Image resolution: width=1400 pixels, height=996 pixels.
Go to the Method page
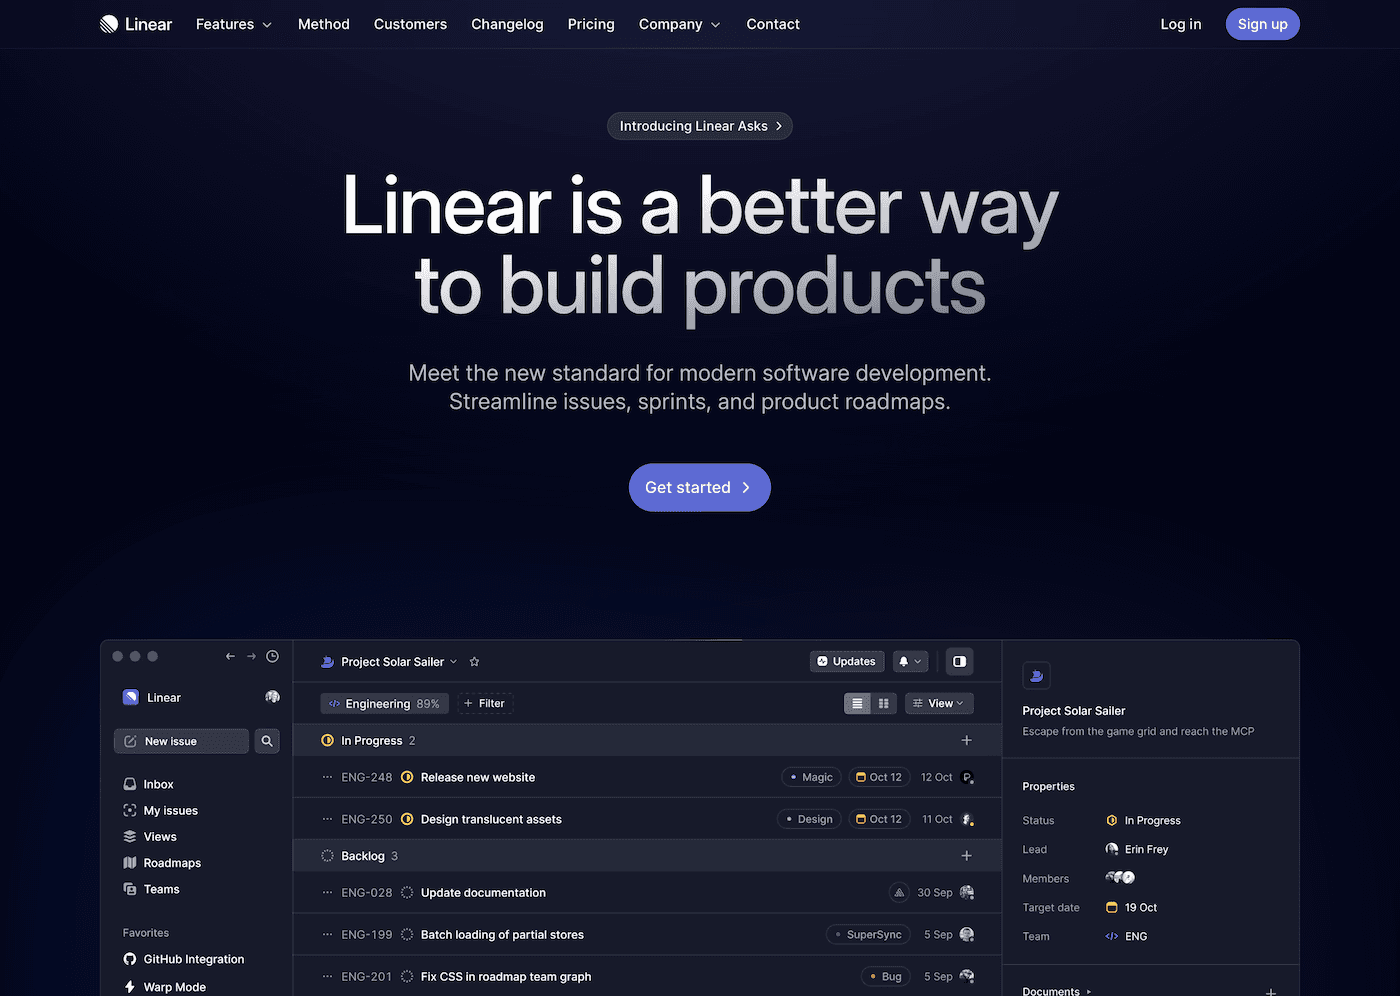point(324,24)
